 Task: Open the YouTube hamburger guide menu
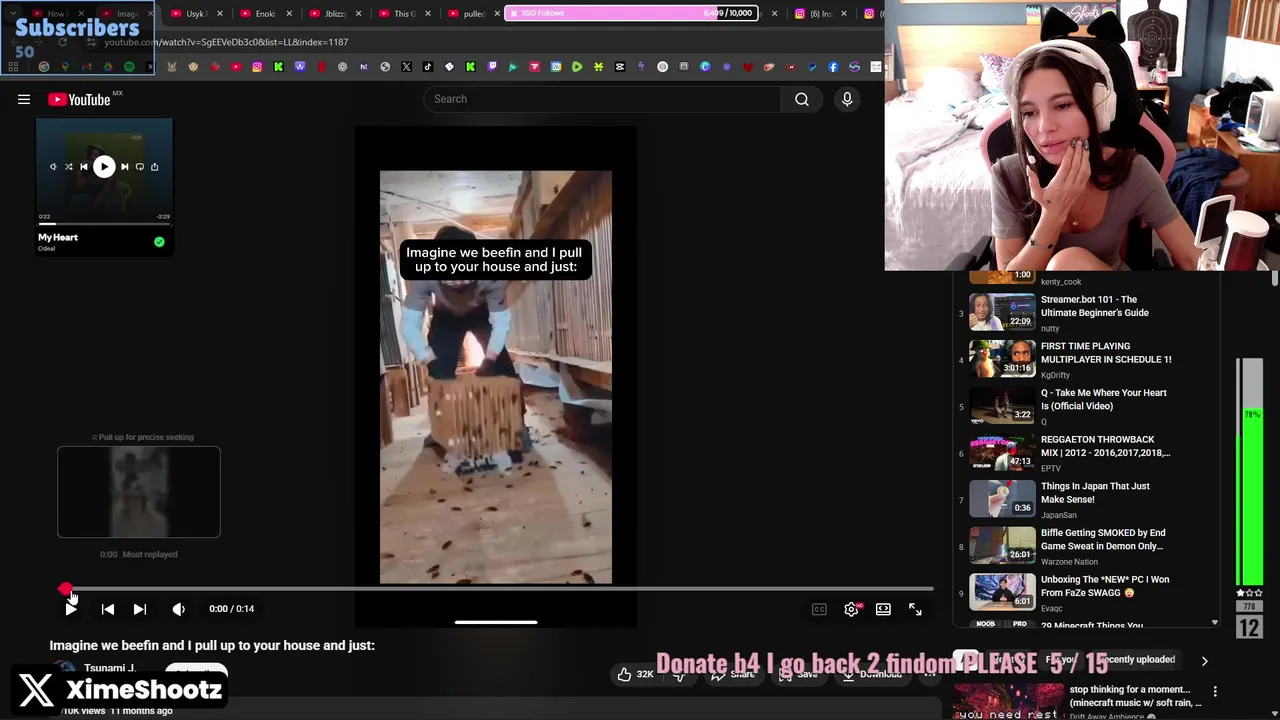click(x=24, y=99)
